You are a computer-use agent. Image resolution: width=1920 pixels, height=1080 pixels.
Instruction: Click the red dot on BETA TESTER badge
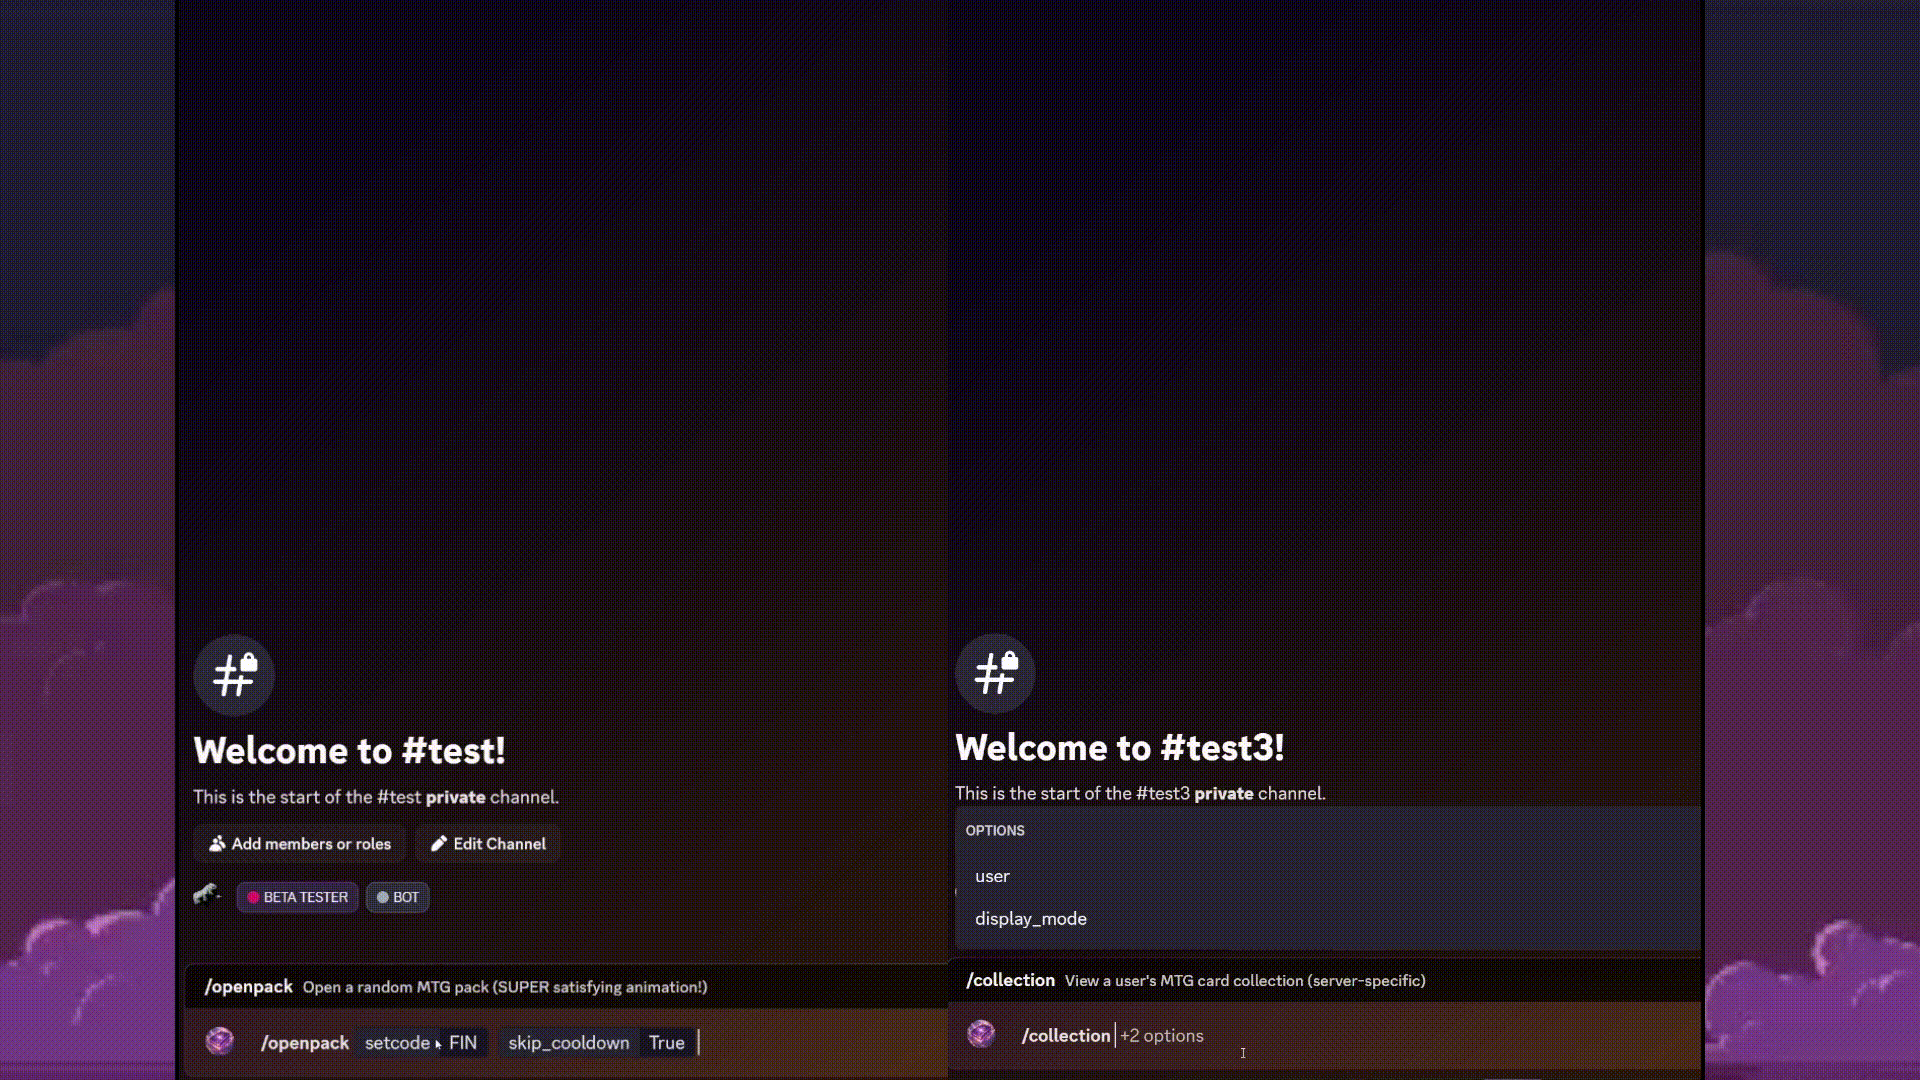tap(253, 897)
